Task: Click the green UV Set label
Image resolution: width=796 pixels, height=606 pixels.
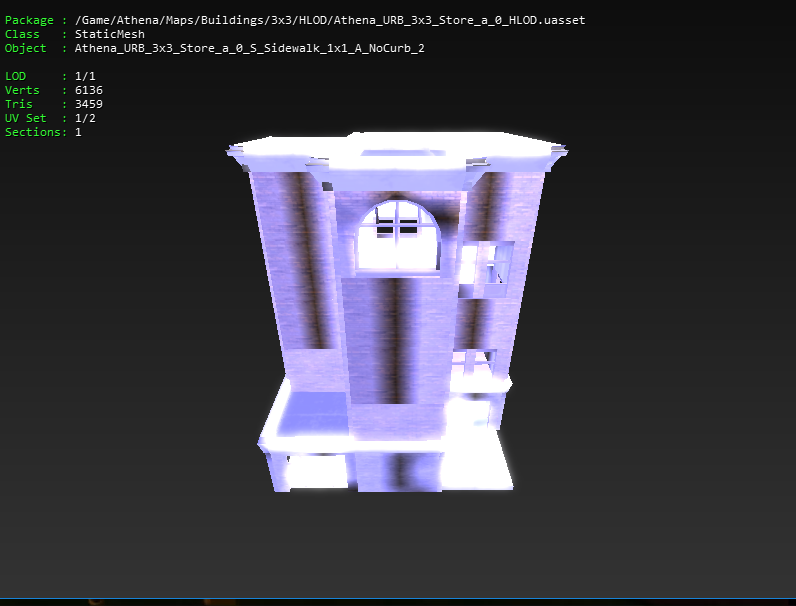Action: click(x=25, y=118)
